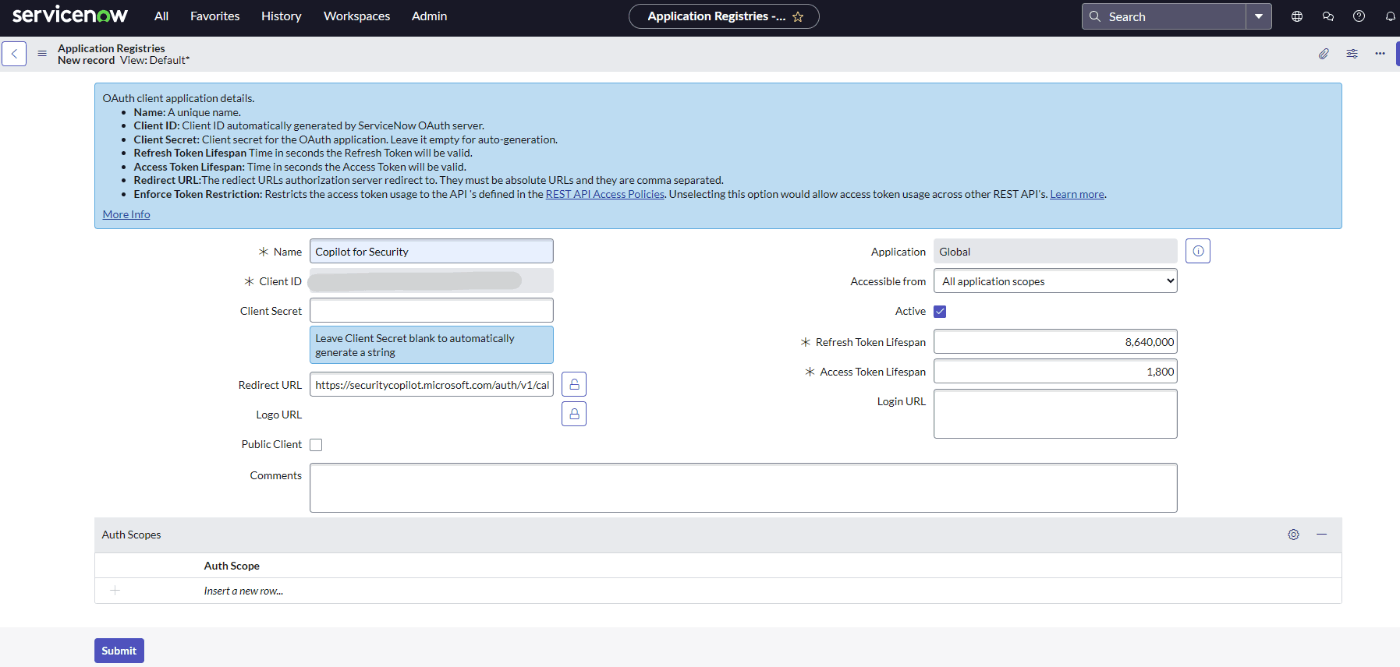Viewport: 1400px width, 667px height.
Task: Click the Comments text area
Action: 743,487
